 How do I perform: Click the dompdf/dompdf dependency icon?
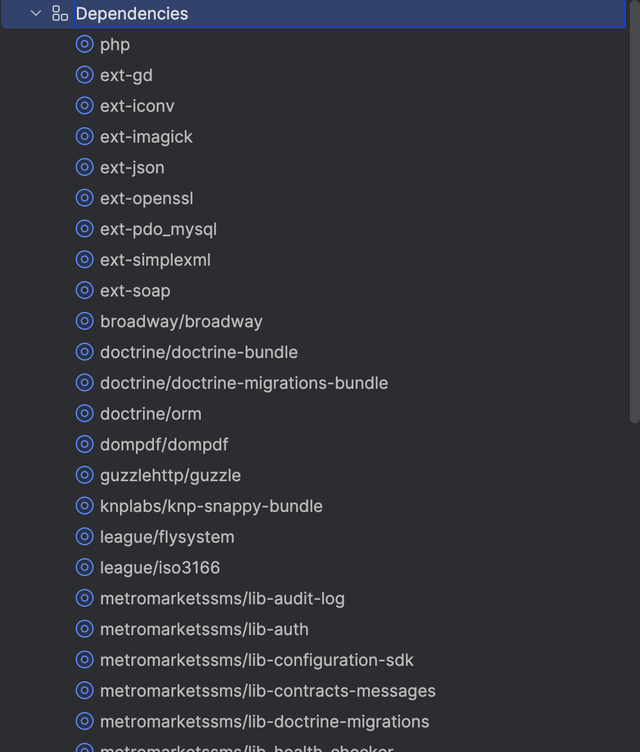(x=85, y=444)
